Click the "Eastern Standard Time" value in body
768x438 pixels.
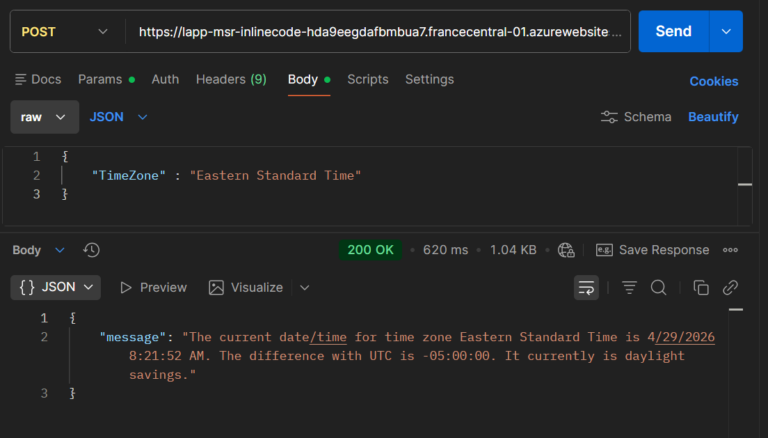tap(275, 175)
